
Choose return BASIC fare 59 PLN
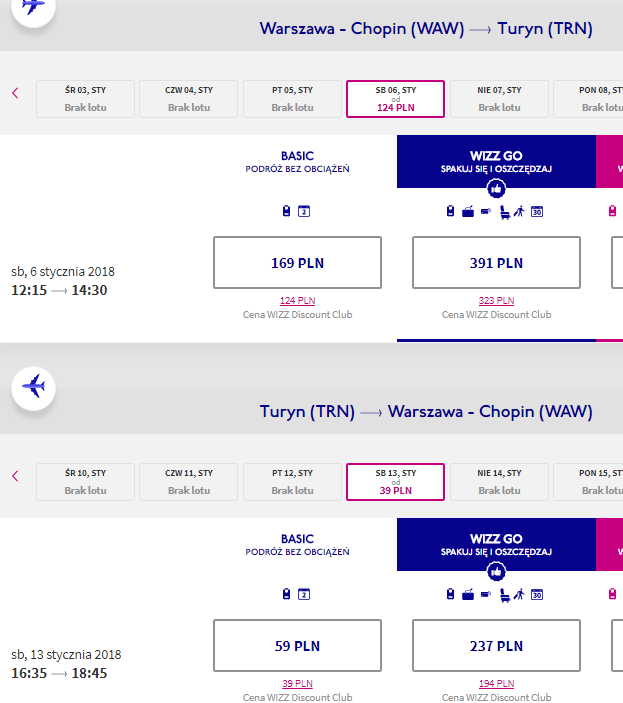click(x=298, y=646)
